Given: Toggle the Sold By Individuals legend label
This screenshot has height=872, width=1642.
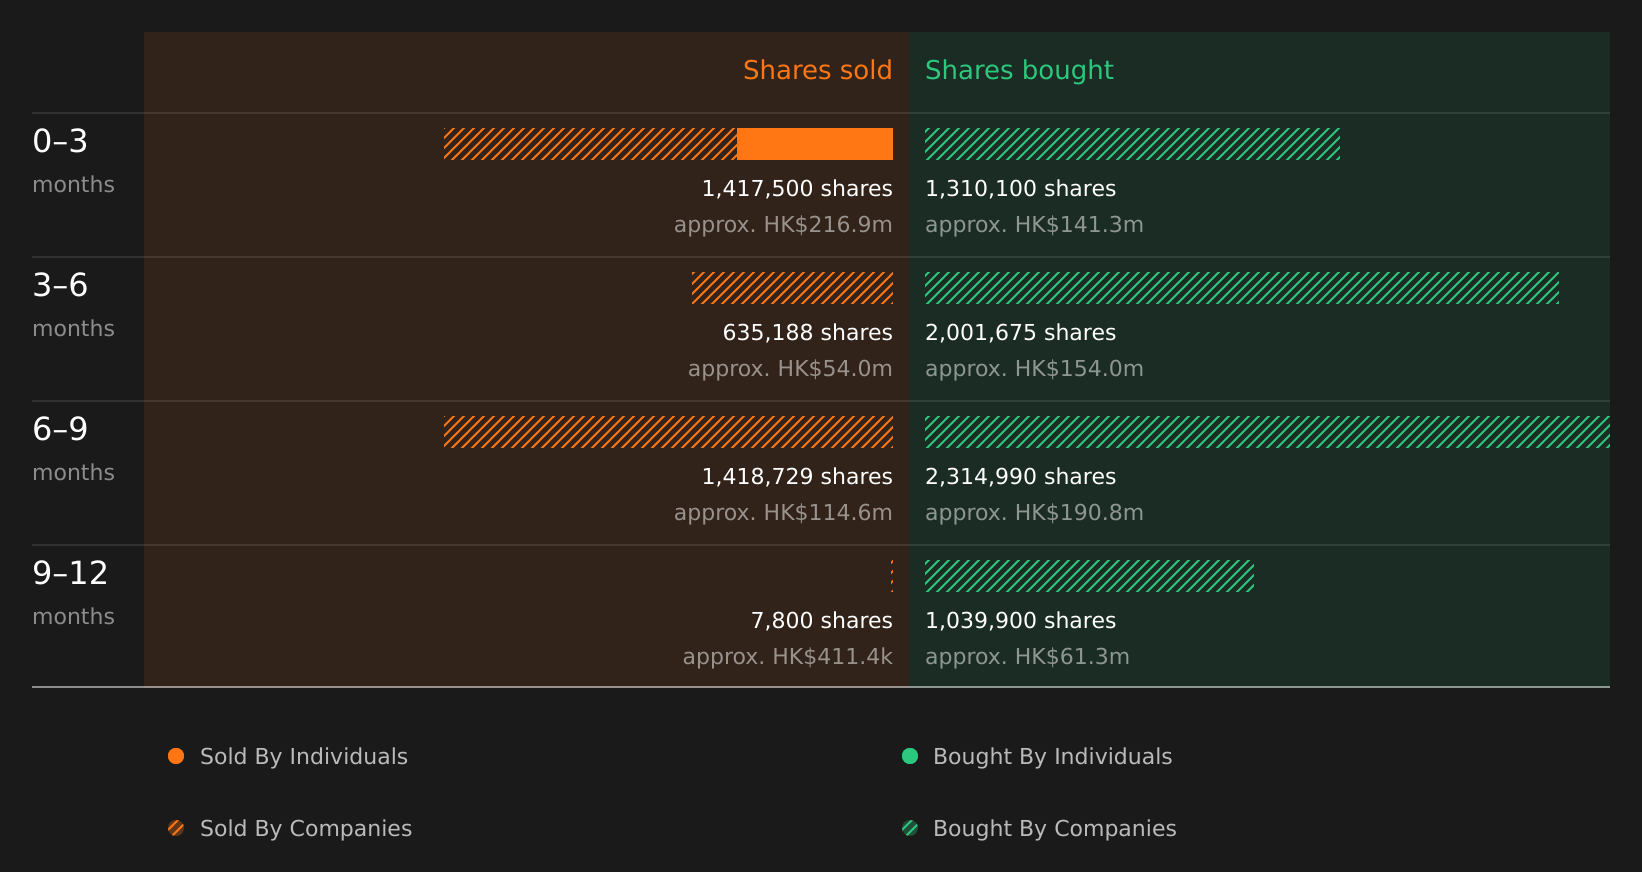Looking at the screenshot, I should click(x=304, y=757).
